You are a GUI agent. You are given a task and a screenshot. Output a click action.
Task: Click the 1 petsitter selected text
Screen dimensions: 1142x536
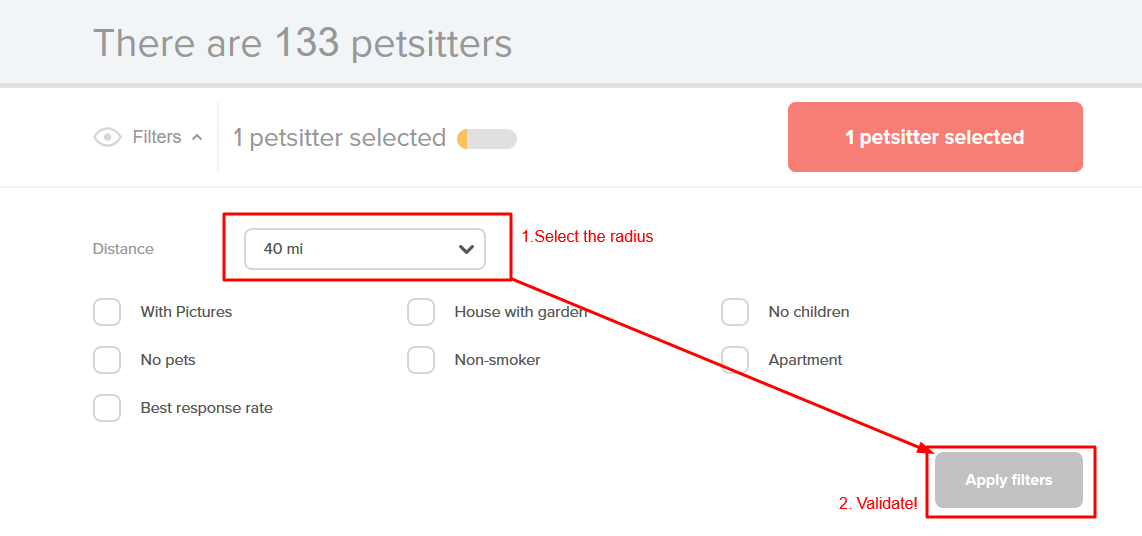pyautogui.click(x=339, y=138)
